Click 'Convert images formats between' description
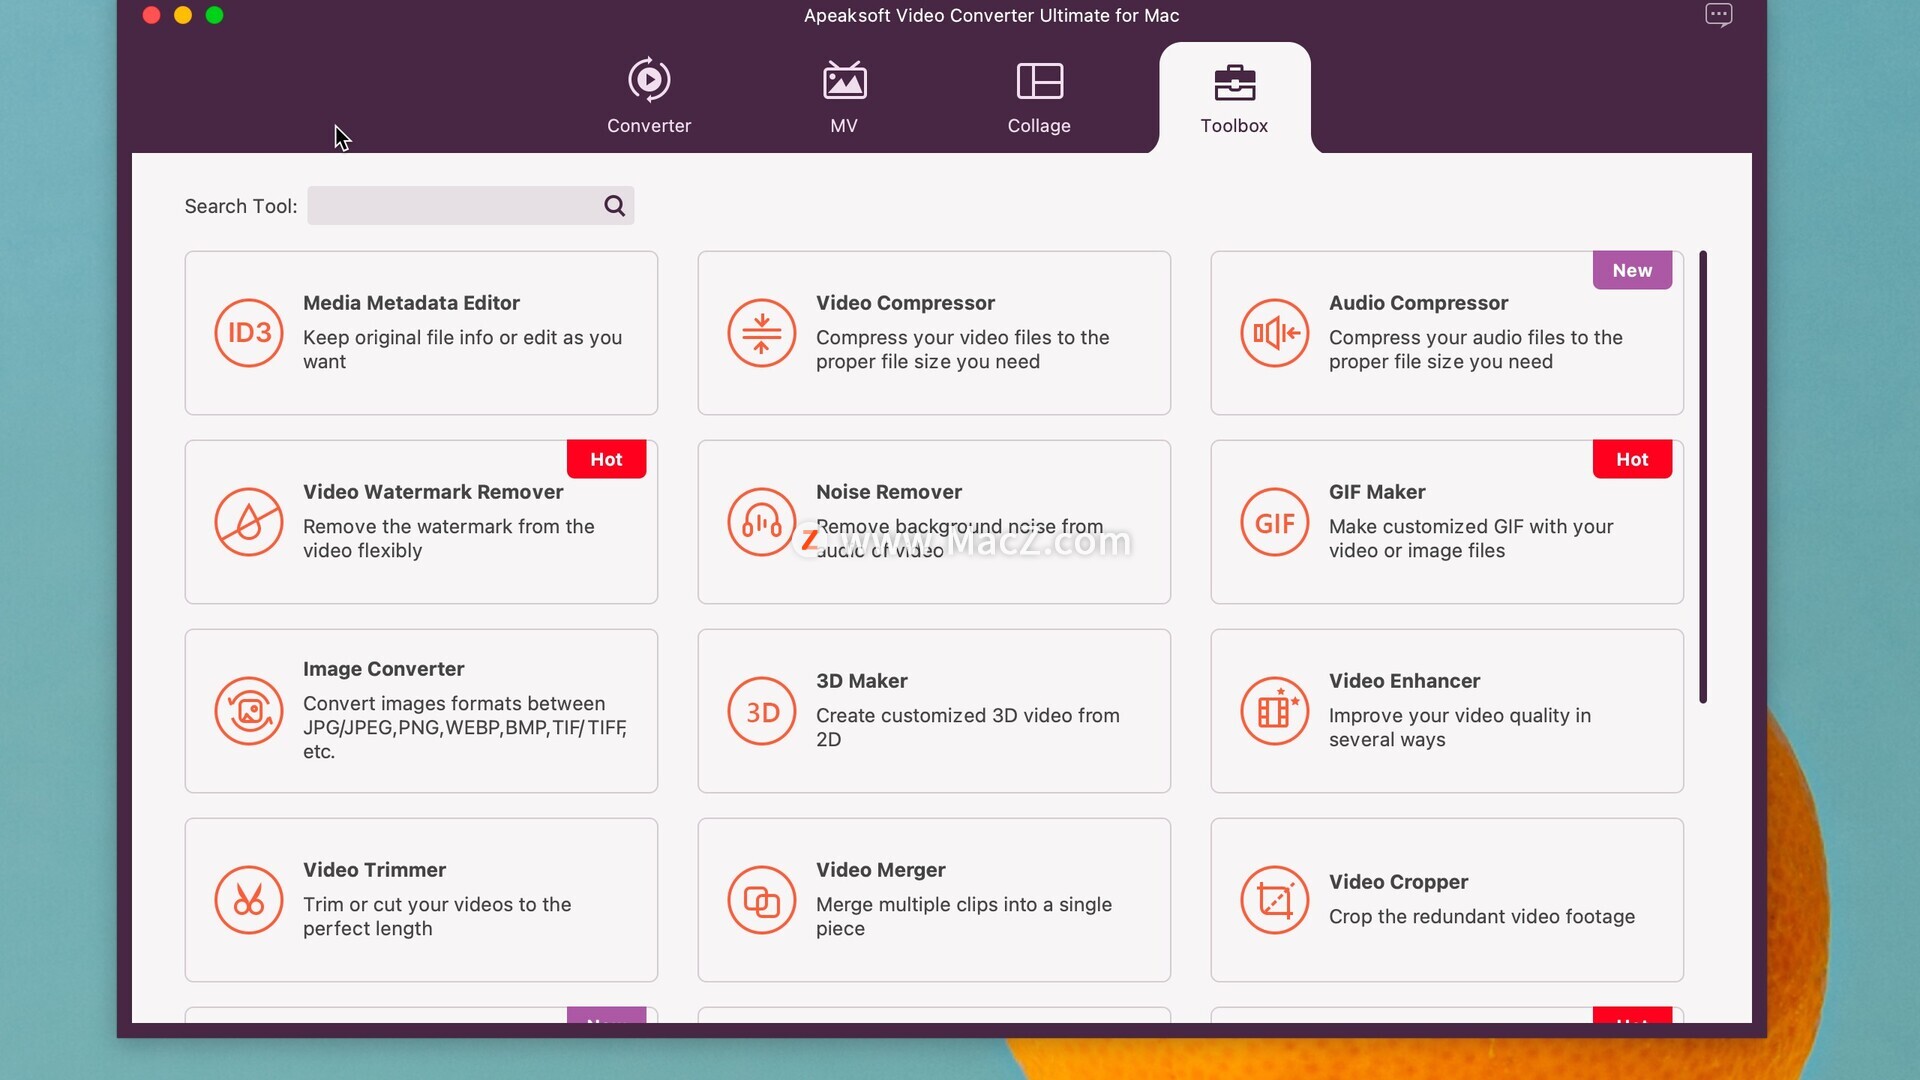This screenshot has height=1080, width=1920. (465, 728)
